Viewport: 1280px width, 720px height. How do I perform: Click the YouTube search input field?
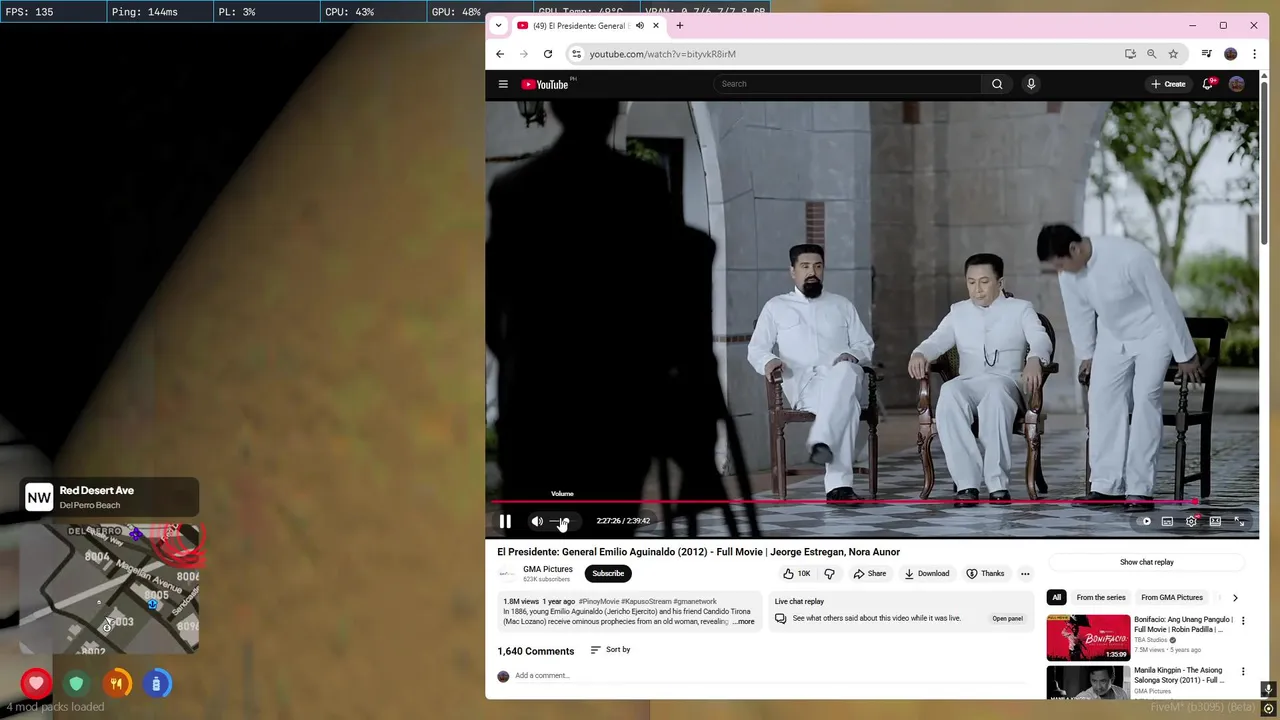[x=848, y=84]
